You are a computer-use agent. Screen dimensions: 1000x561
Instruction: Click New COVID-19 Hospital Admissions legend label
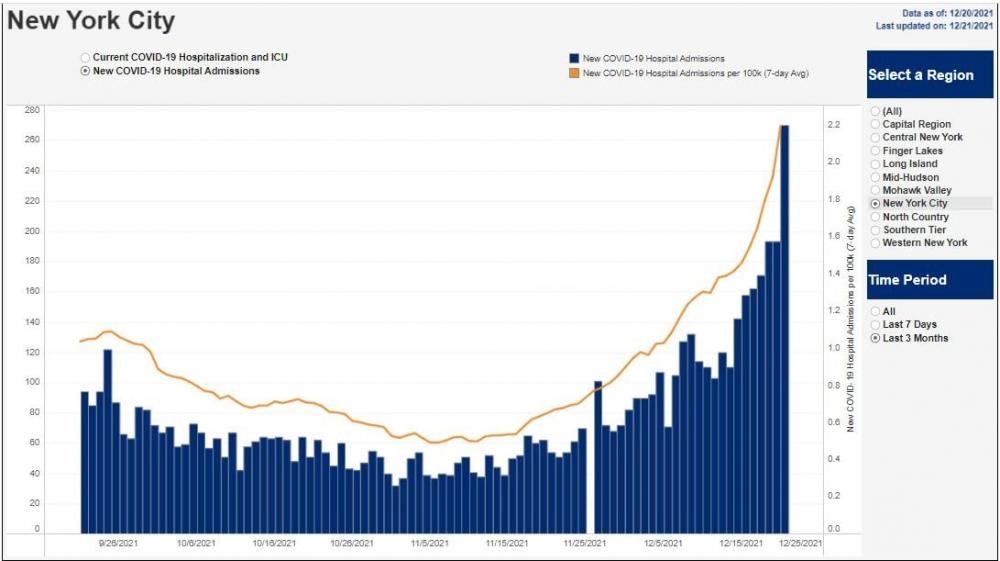tap(654, 59)
